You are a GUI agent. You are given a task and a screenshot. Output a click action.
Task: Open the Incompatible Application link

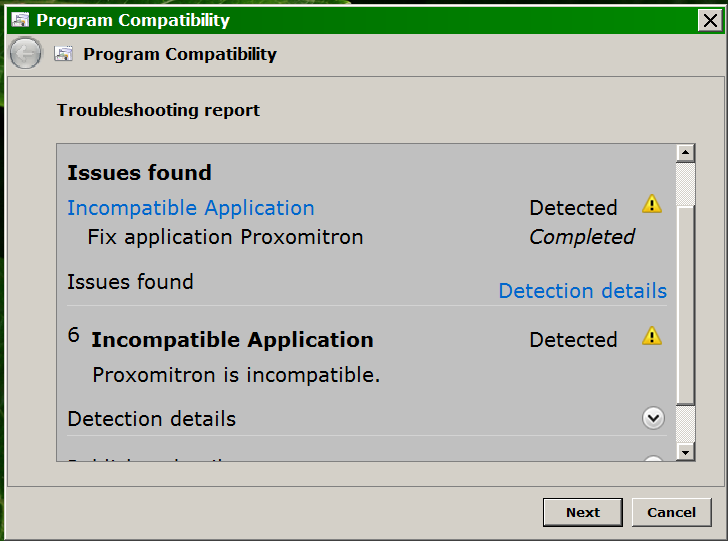pyautogui.click(x=191, y=208)
